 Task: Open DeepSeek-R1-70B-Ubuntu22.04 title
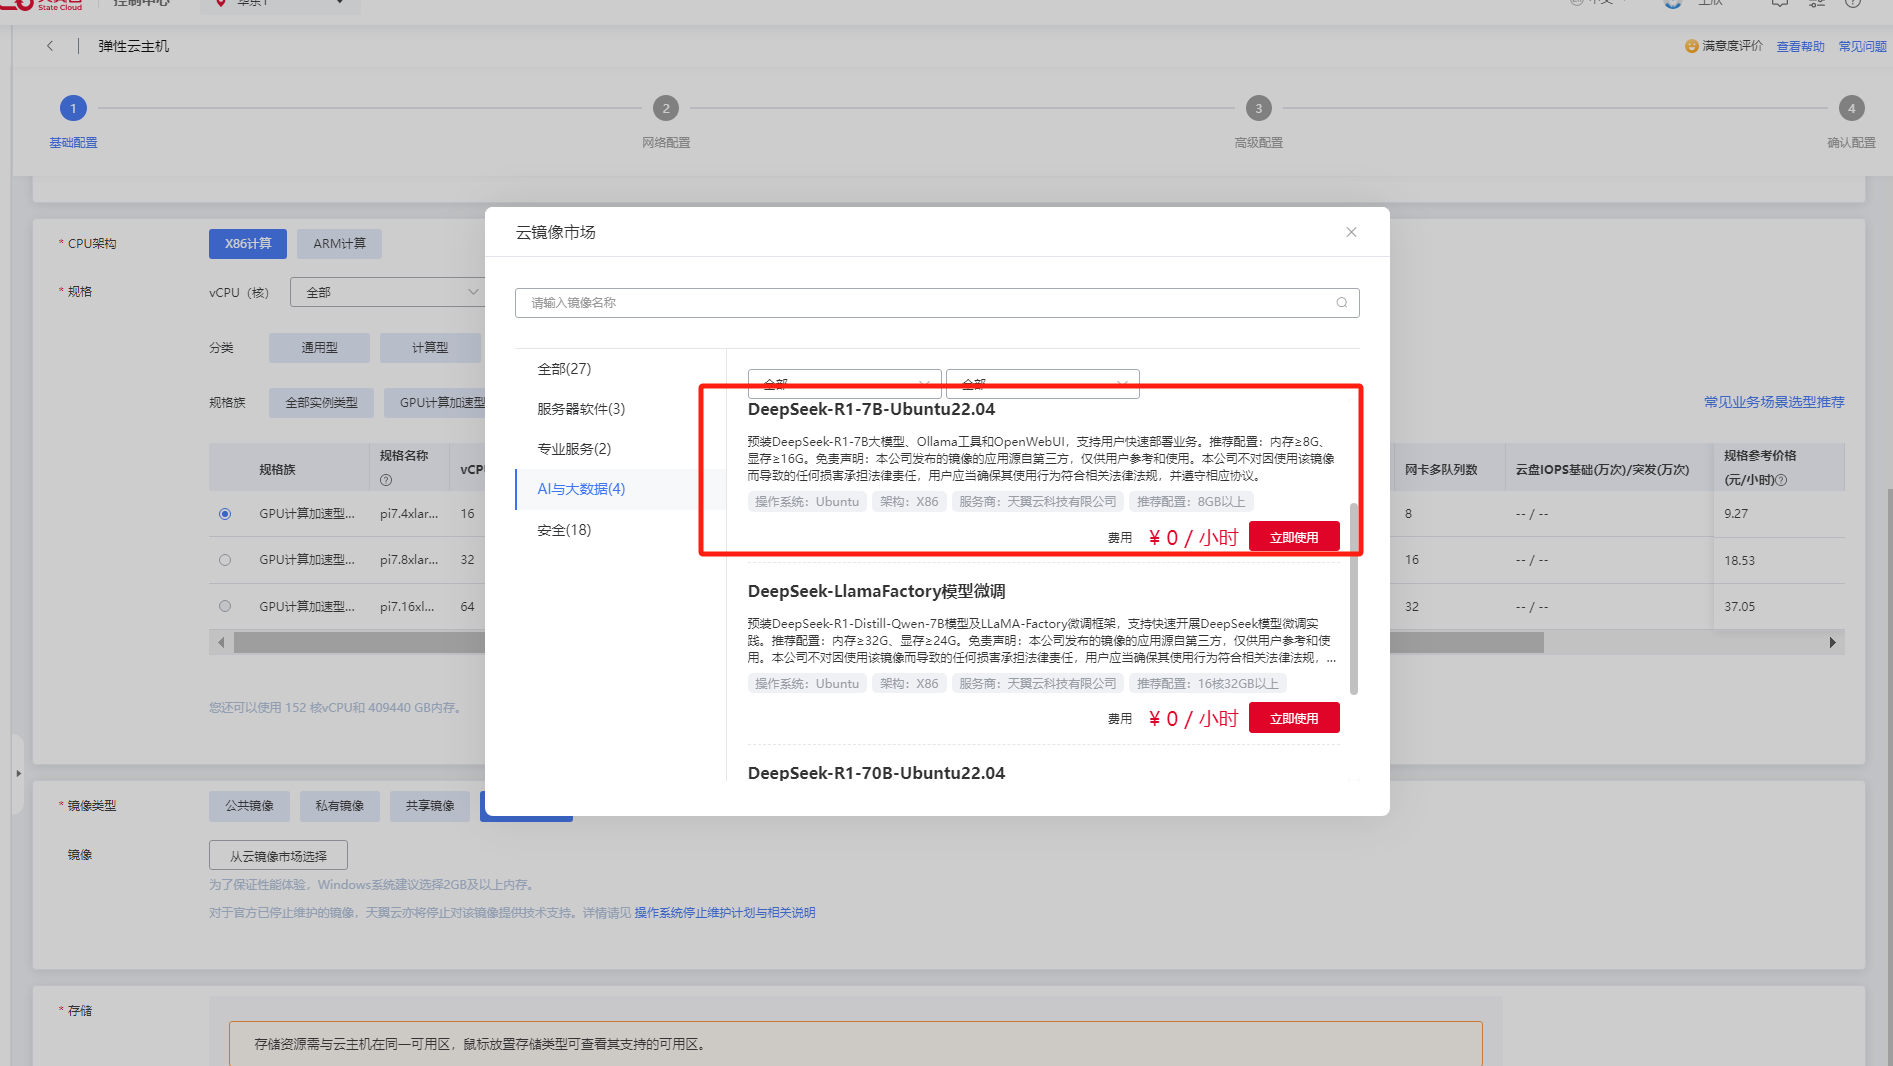click(876, 773)
